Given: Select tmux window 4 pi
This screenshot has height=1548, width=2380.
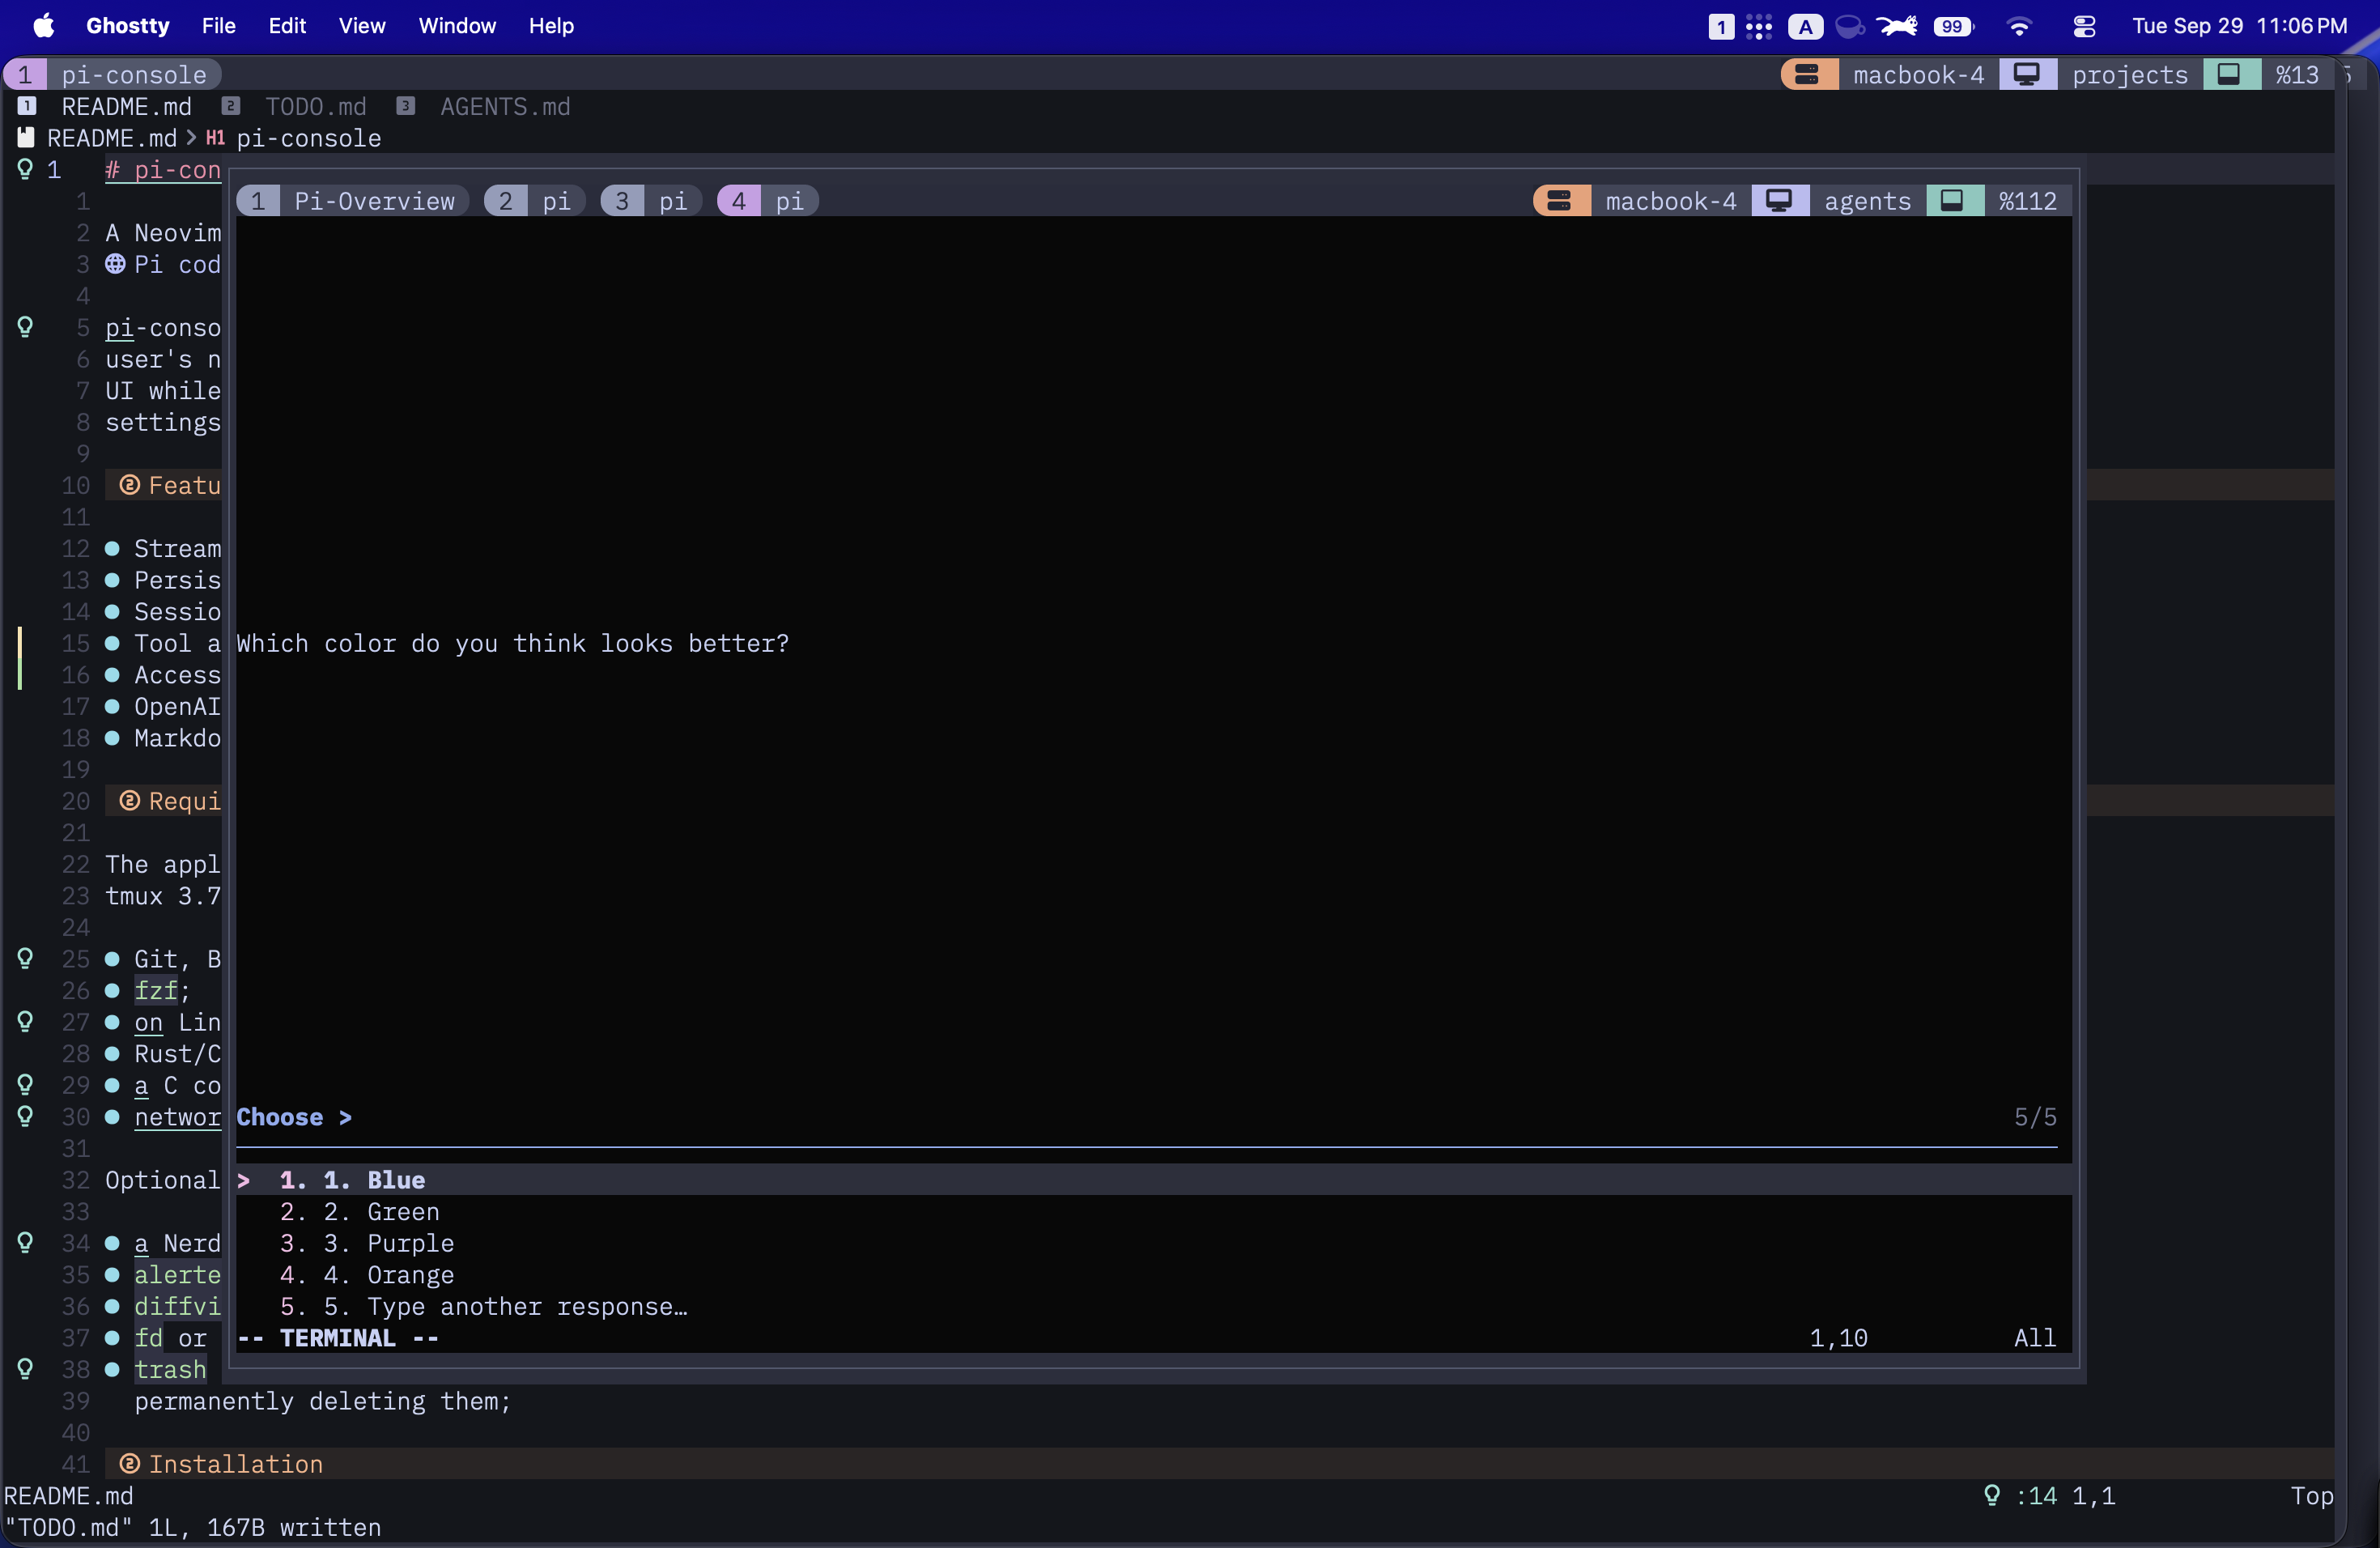Looking at the screenshot, I should [768, 201].
